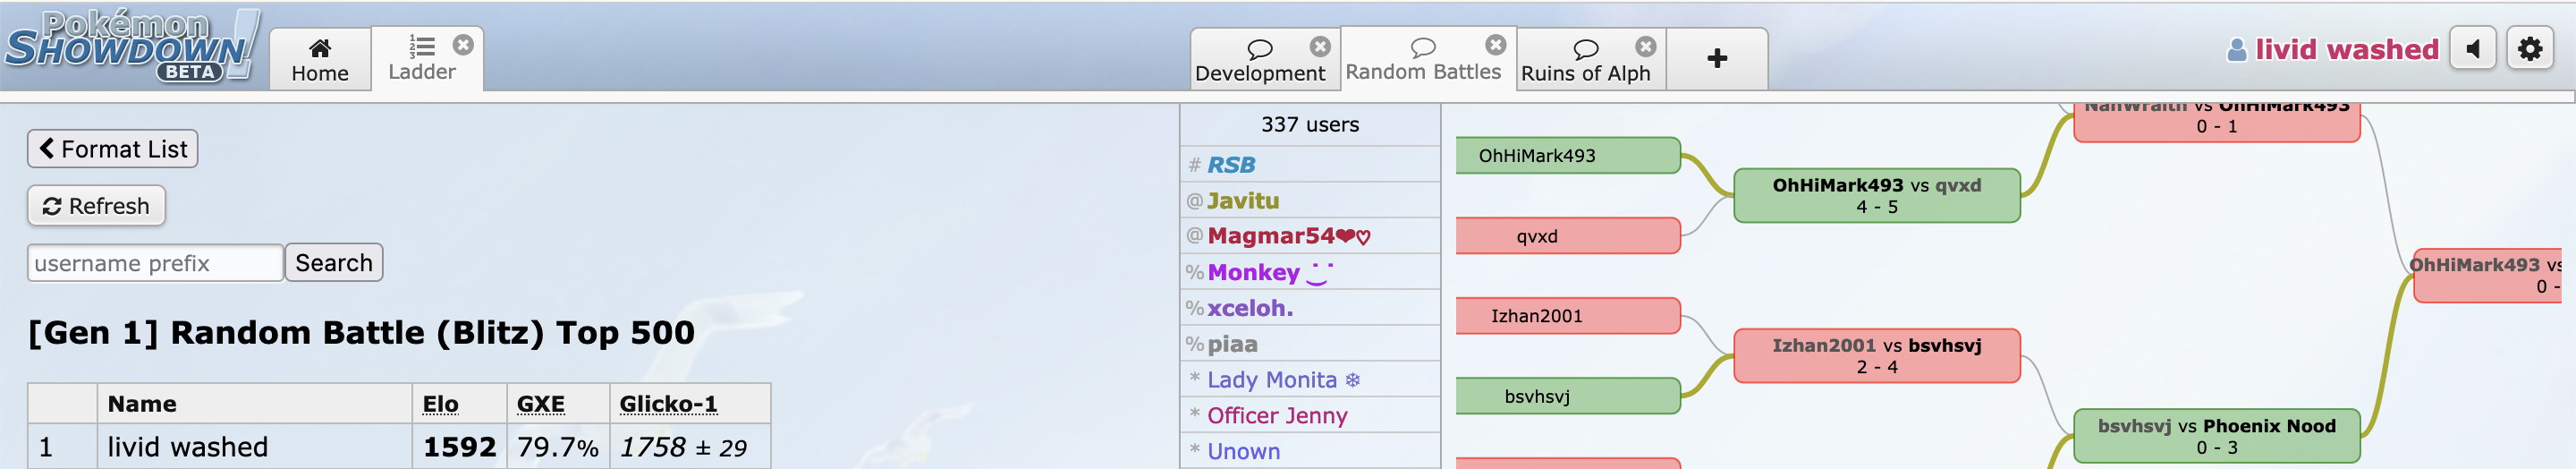Click the 337 users count header
The height and width of the screenshot is (469, 2576).
[1310, 125]
